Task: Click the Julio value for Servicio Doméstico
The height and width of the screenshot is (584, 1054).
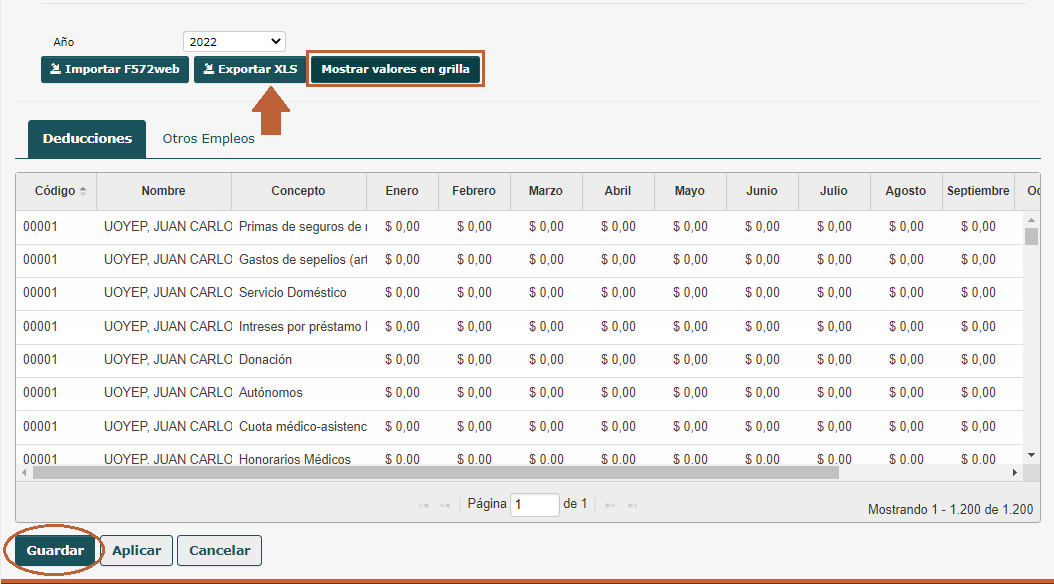Action: click(x=834, y=293)
